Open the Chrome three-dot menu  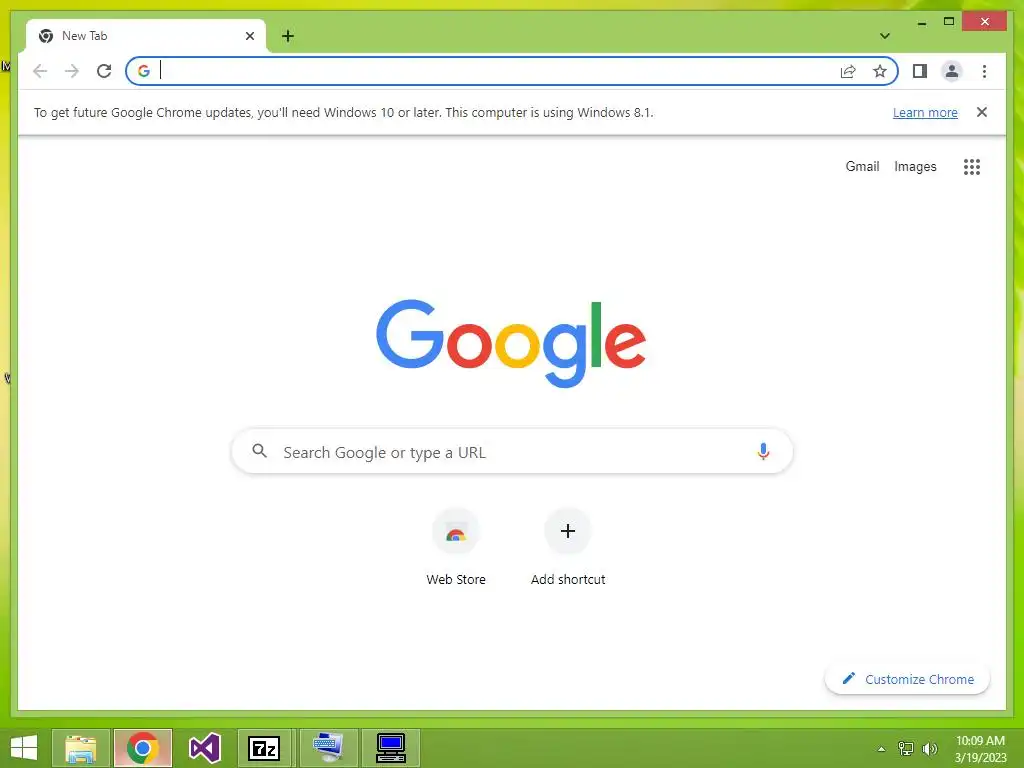tap(984, 71)
